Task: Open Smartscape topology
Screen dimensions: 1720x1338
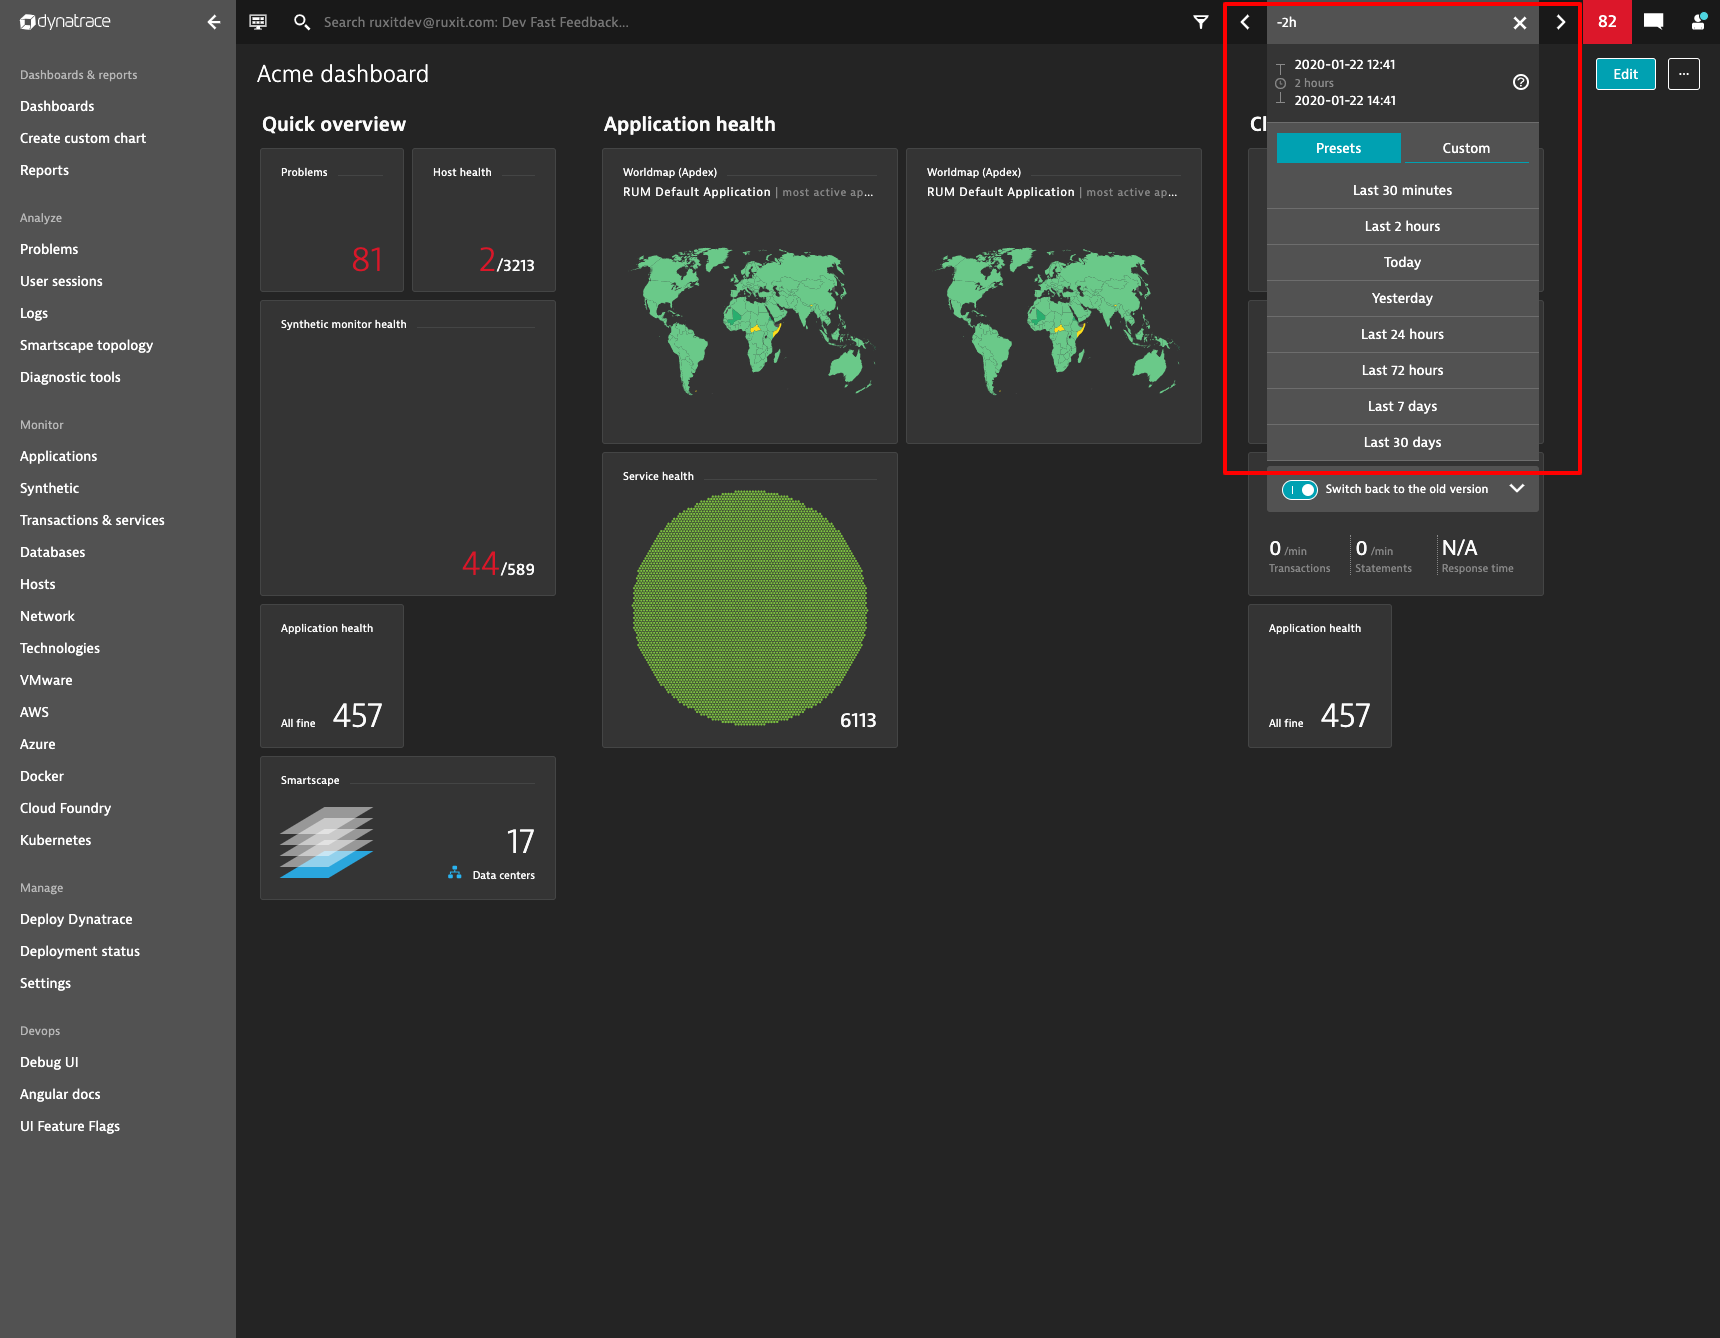Action: tap(86, 345)
